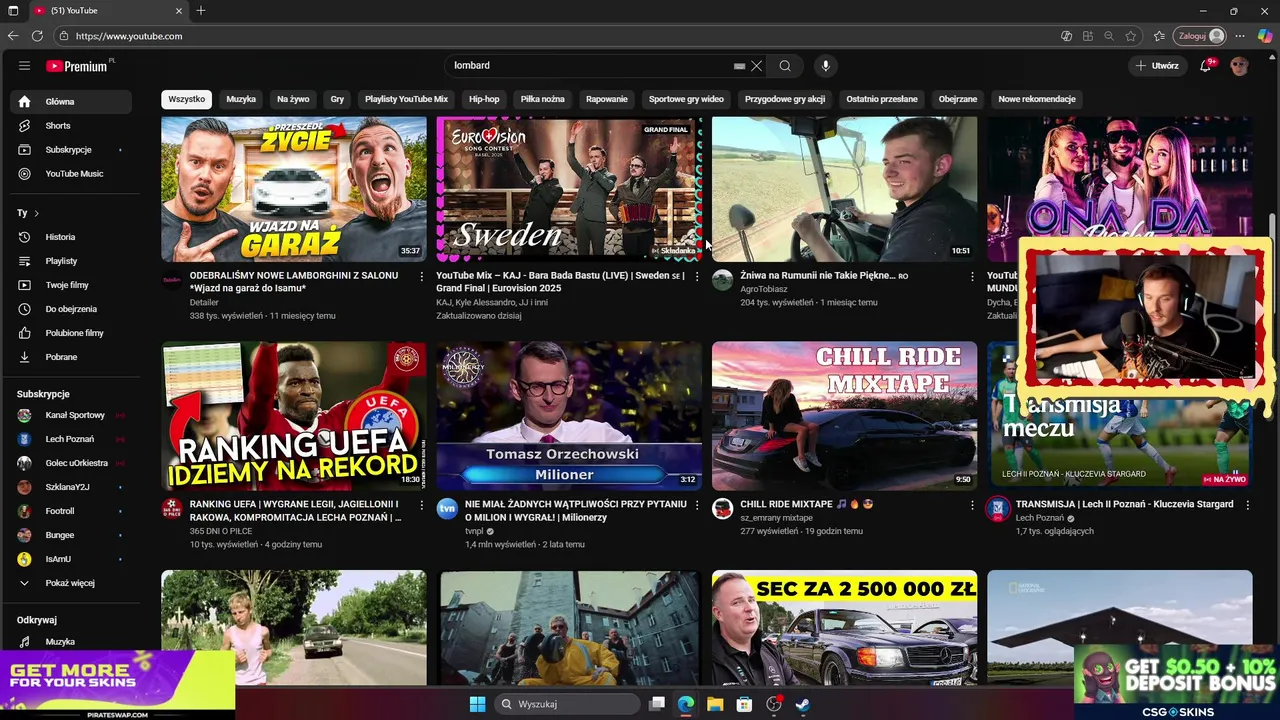Open the Tomasz Orzechowski Milioner thumbnail
The height and width of the screenshot is (720, 1280).
(569, 416)
